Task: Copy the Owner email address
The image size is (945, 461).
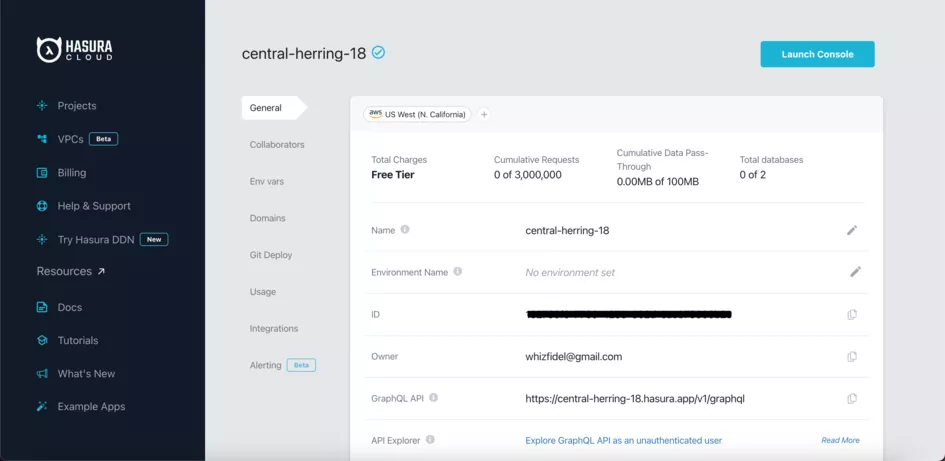Action: pyautogui.click(x=852, y=357)
